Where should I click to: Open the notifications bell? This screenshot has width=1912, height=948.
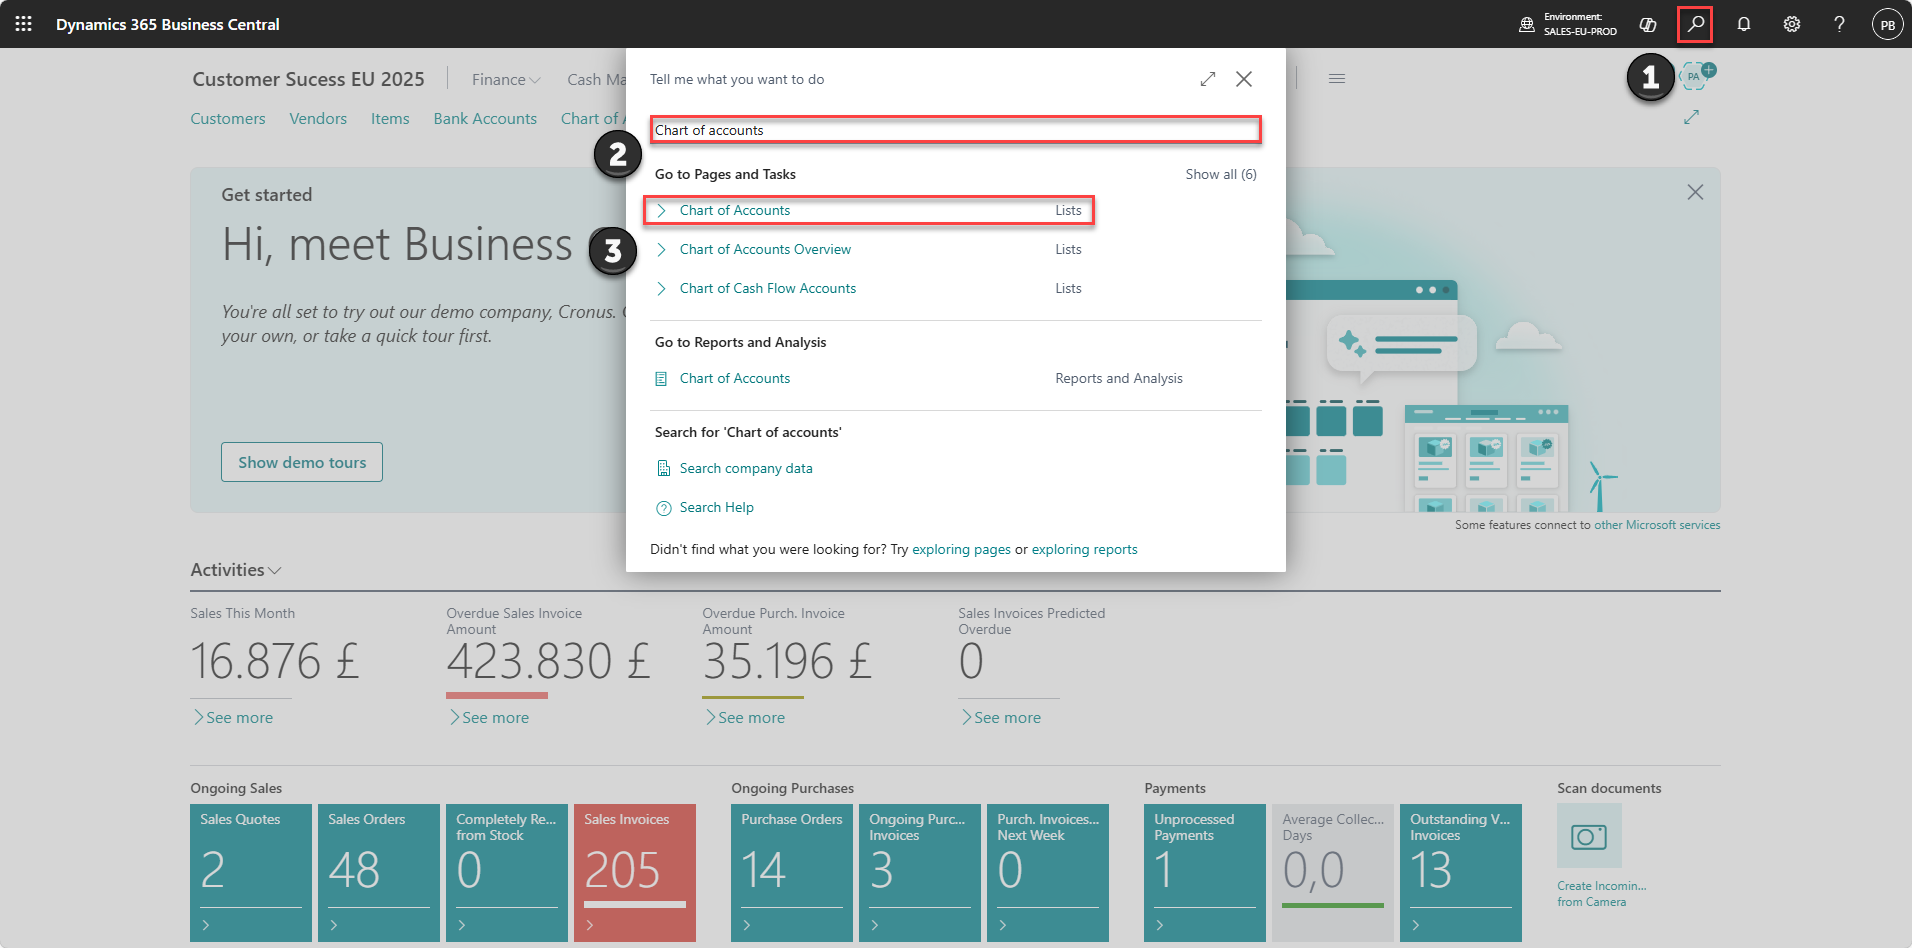pos(1743,24)
